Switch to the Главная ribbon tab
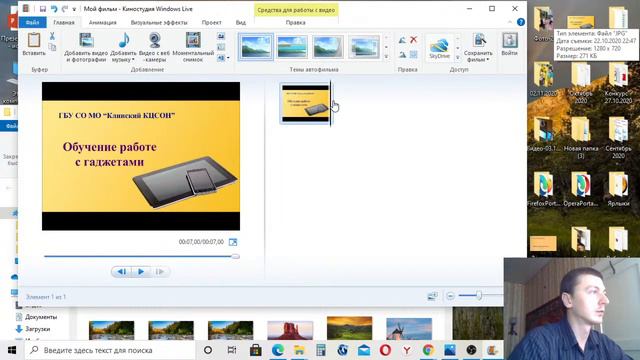The width and height of the screenshot is (640, 360). pyautogui.click(x=64, y=22)
